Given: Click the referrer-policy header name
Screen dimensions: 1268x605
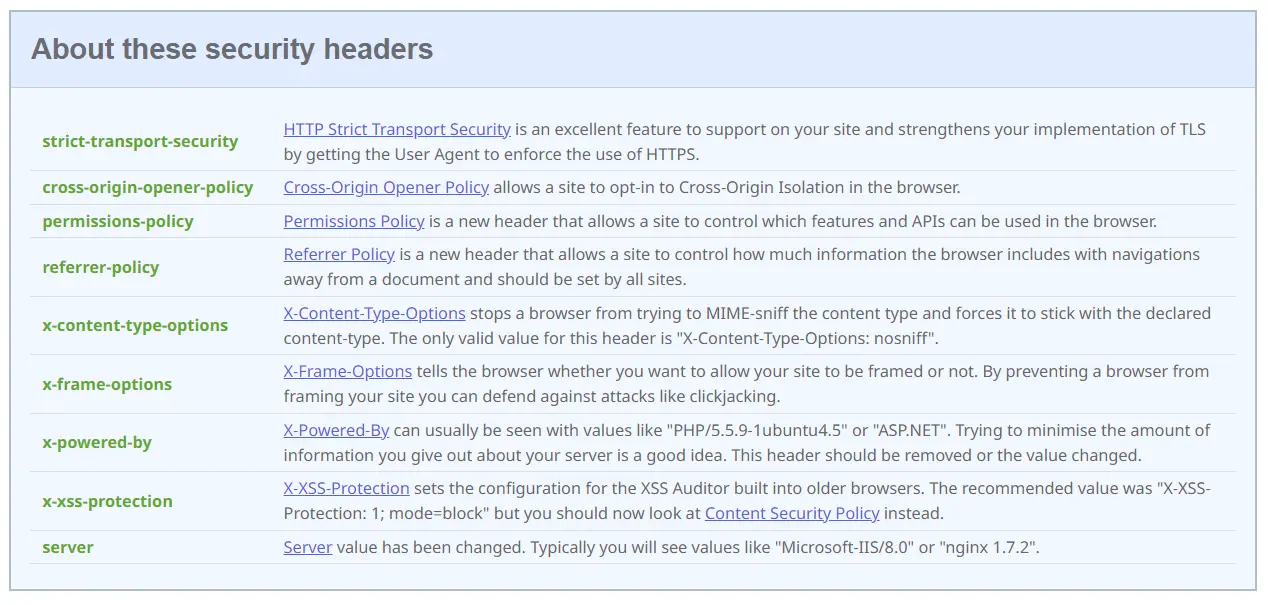Looking at the screenshot, I should point(101,267).
